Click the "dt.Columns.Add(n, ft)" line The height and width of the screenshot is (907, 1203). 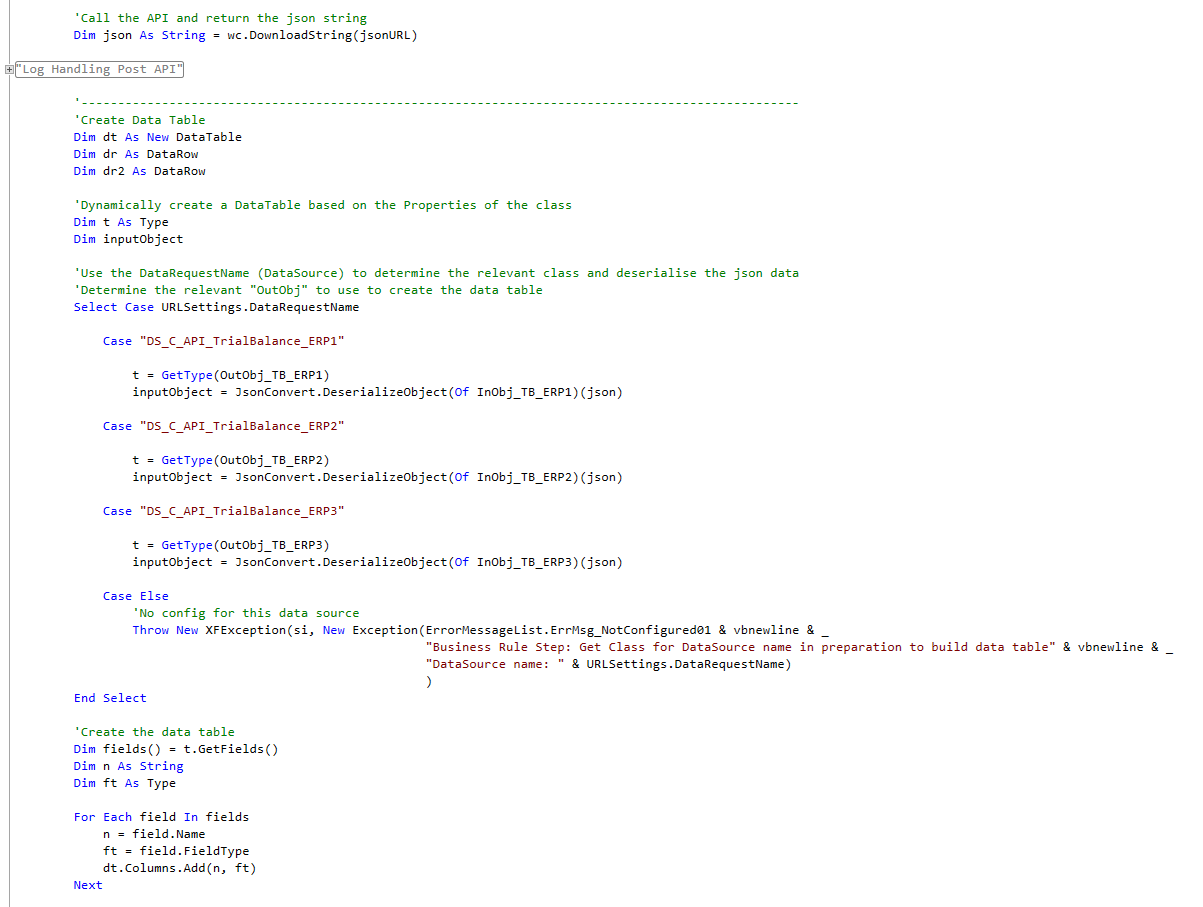(180, 868)
